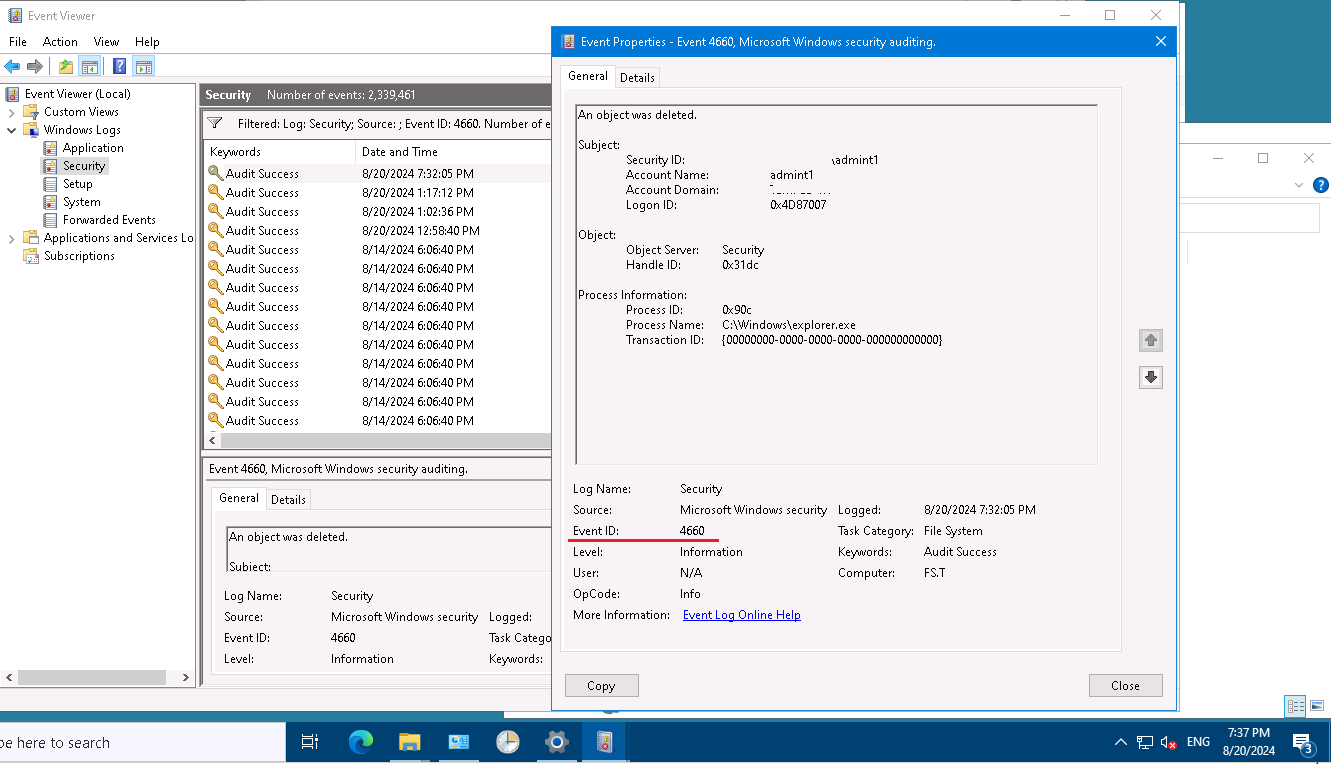Sort by the Date and Time column header

pyautogui.click(x=453, y=152)
